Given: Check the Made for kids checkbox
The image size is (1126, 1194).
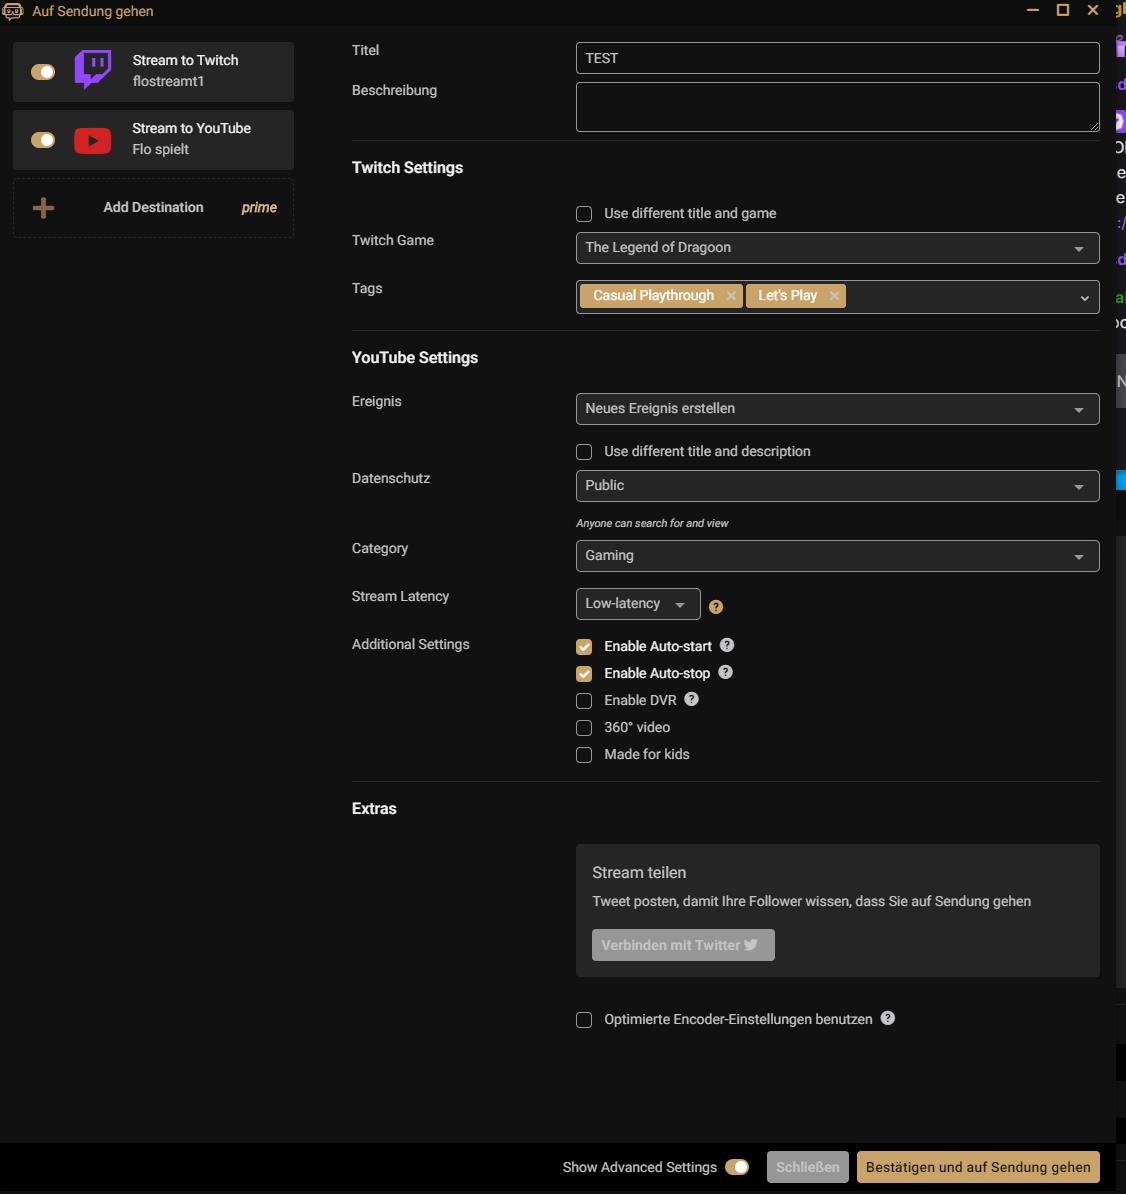Looking at the screenshot, I should (x=584, y=755).
